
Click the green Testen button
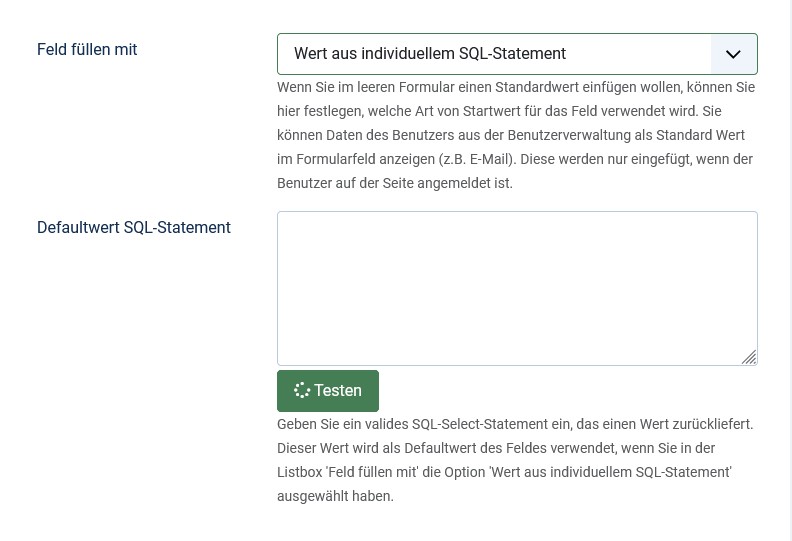point(328,390)
